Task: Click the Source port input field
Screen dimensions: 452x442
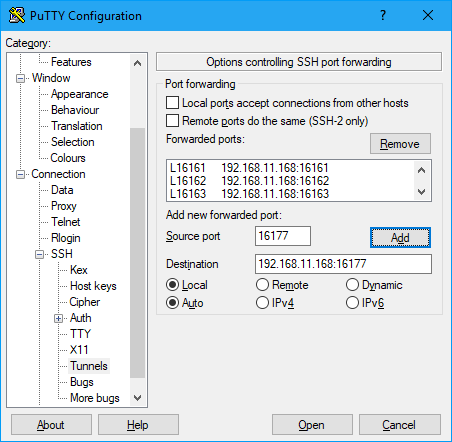Action: tap(283, 236)
